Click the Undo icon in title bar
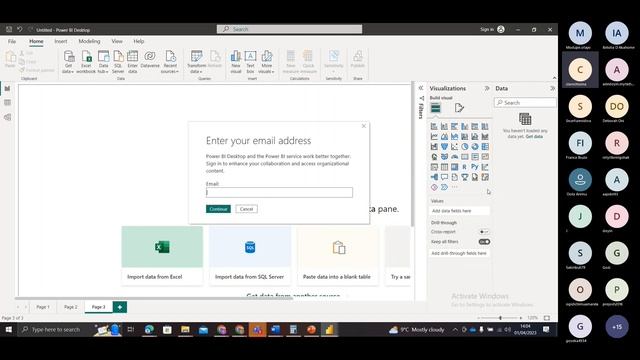640x360 pixels. (19, 29)
